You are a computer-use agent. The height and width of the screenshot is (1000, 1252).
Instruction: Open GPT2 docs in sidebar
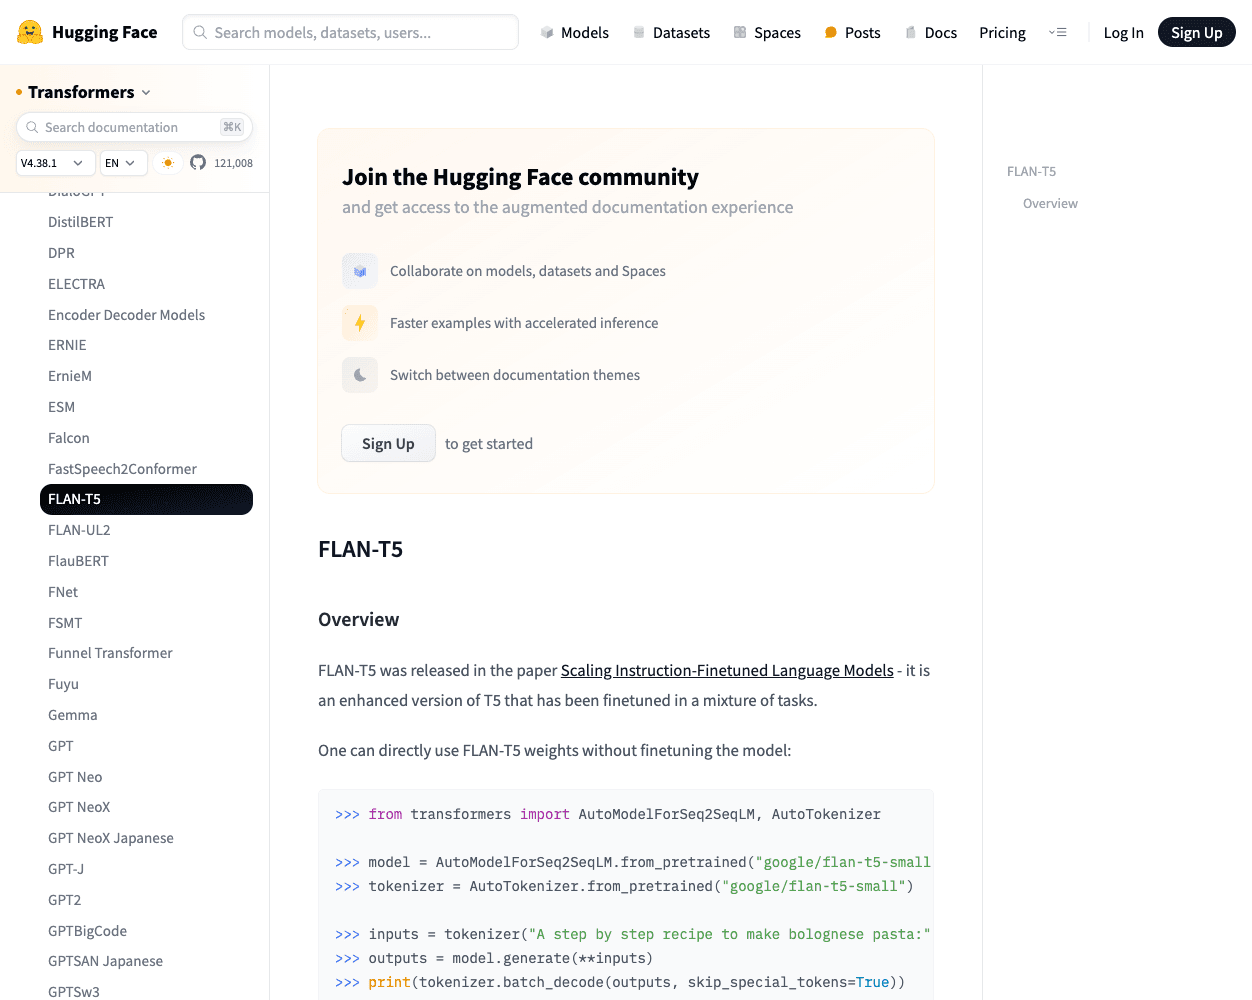[x=65, y=900]
